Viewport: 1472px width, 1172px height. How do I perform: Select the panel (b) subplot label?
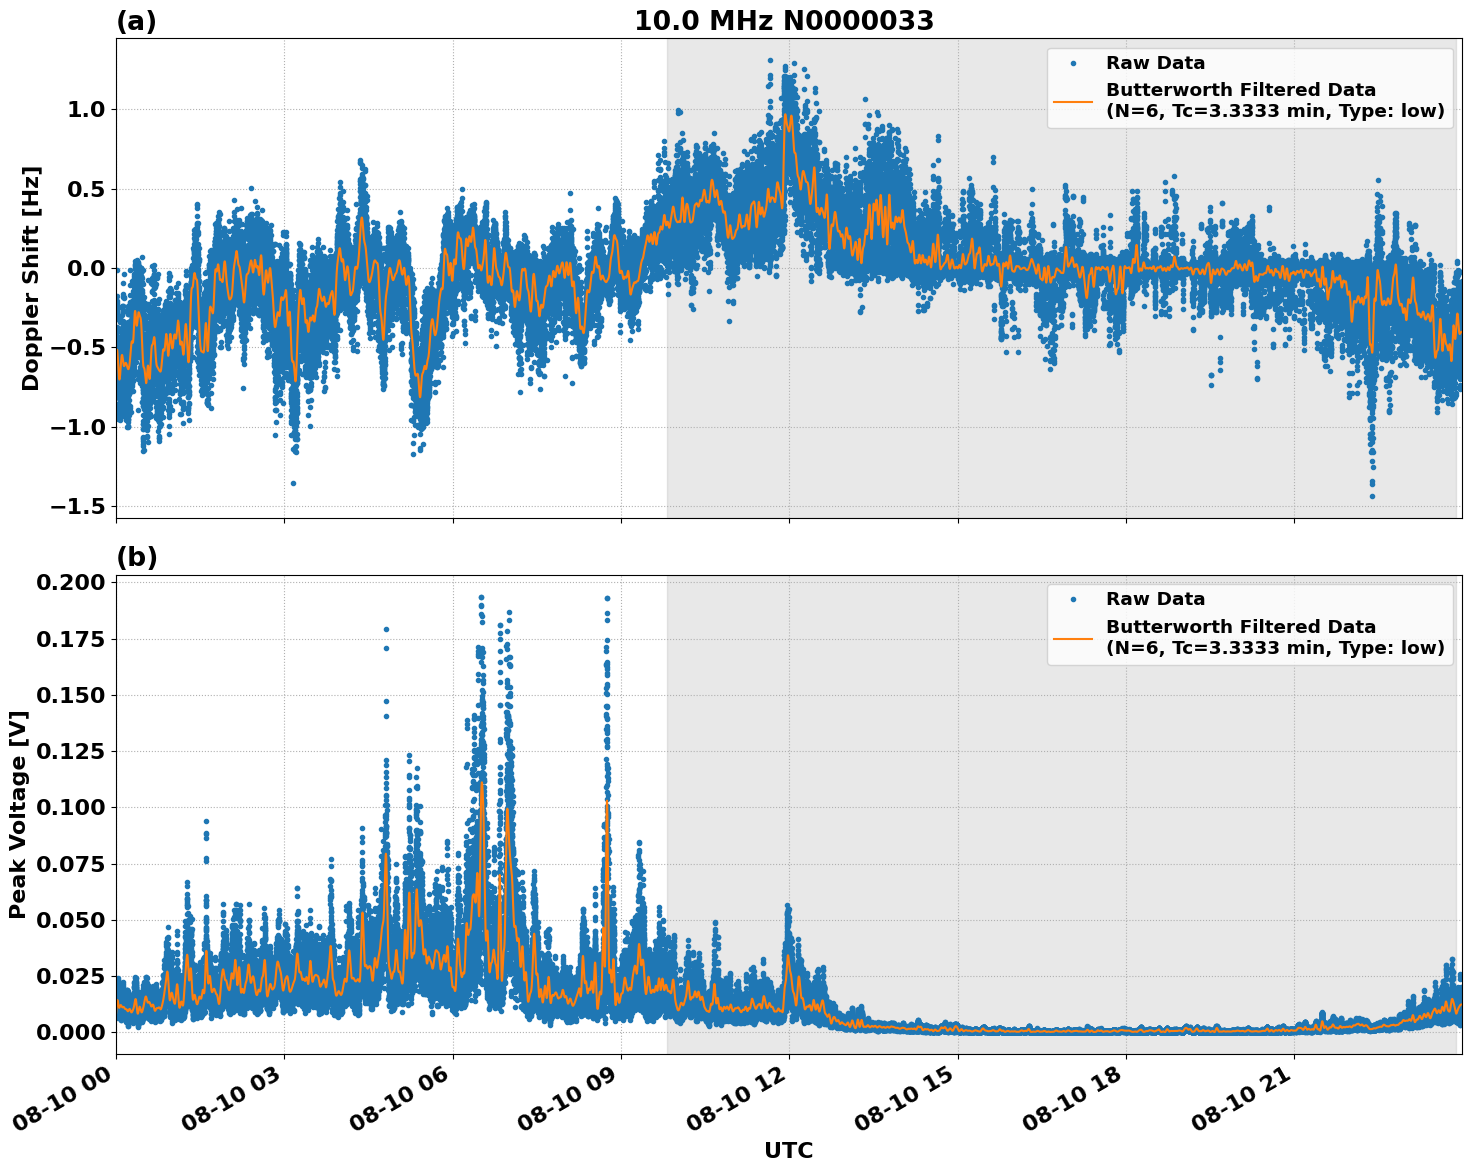(x=139, y=556)
